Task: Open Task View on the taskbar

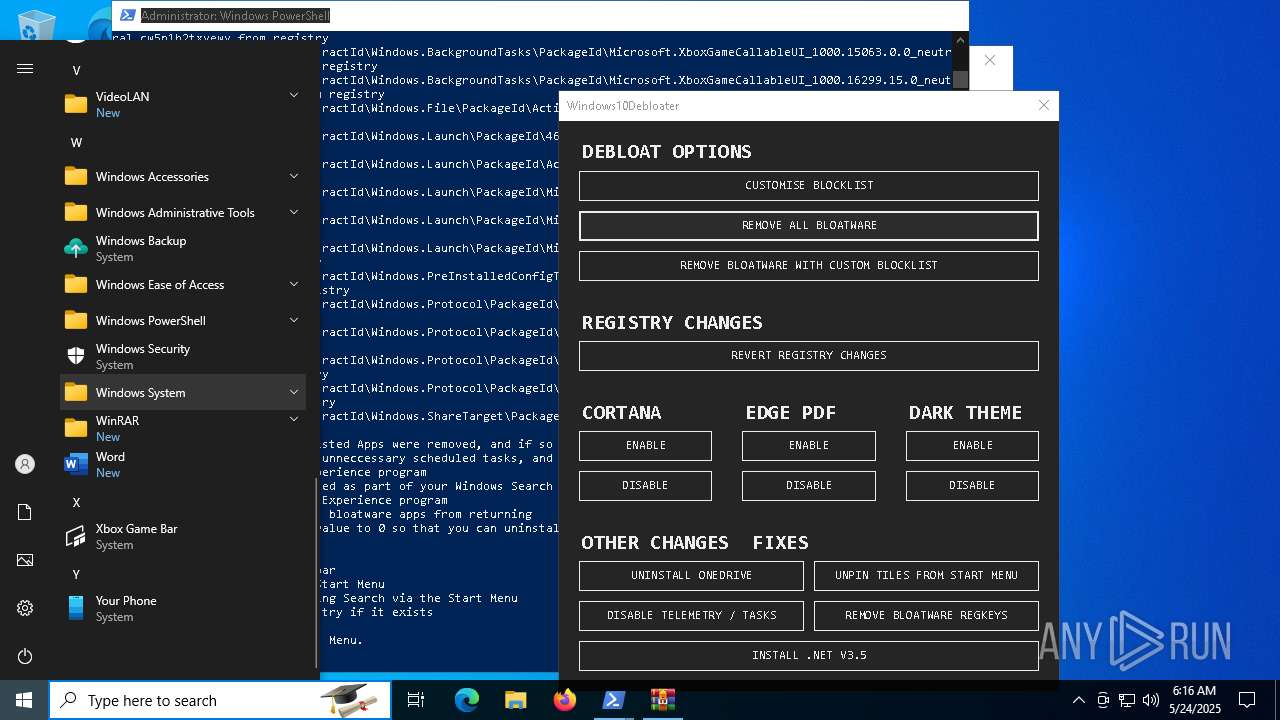Action: point(416,700)
